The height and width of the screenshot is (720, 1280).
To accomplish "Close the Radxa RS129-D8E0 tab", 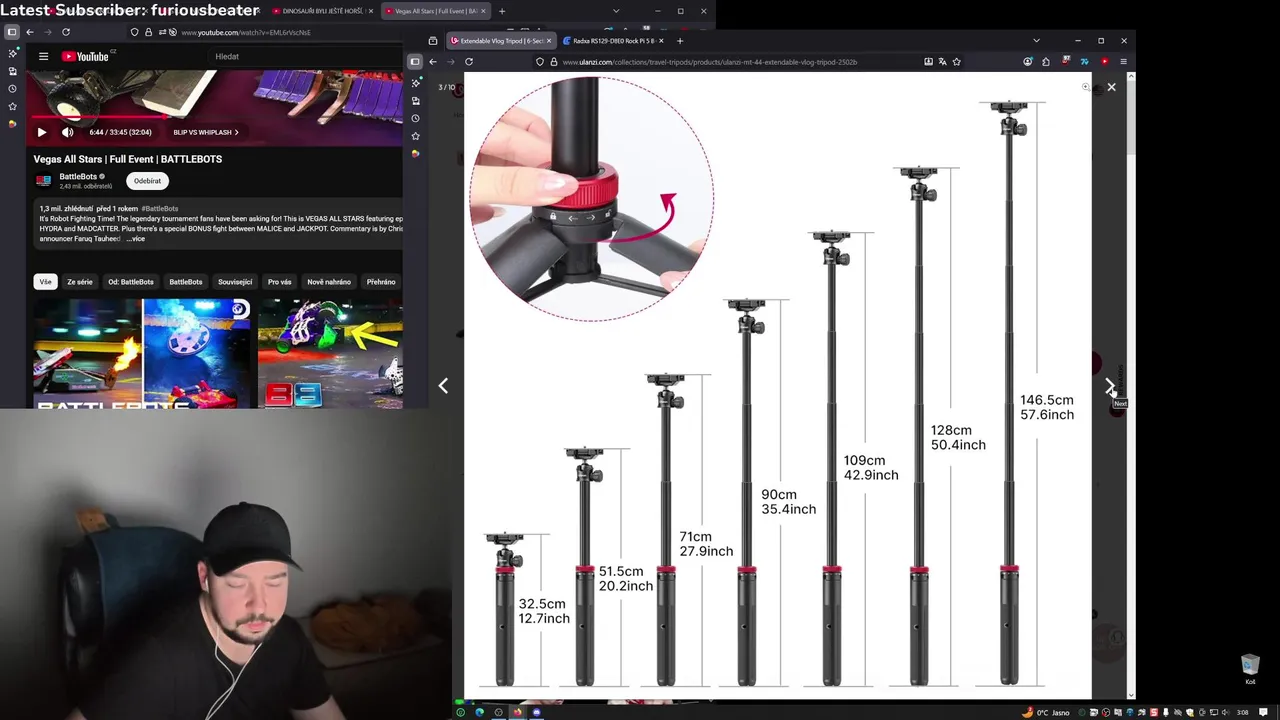I will (661, 41).
